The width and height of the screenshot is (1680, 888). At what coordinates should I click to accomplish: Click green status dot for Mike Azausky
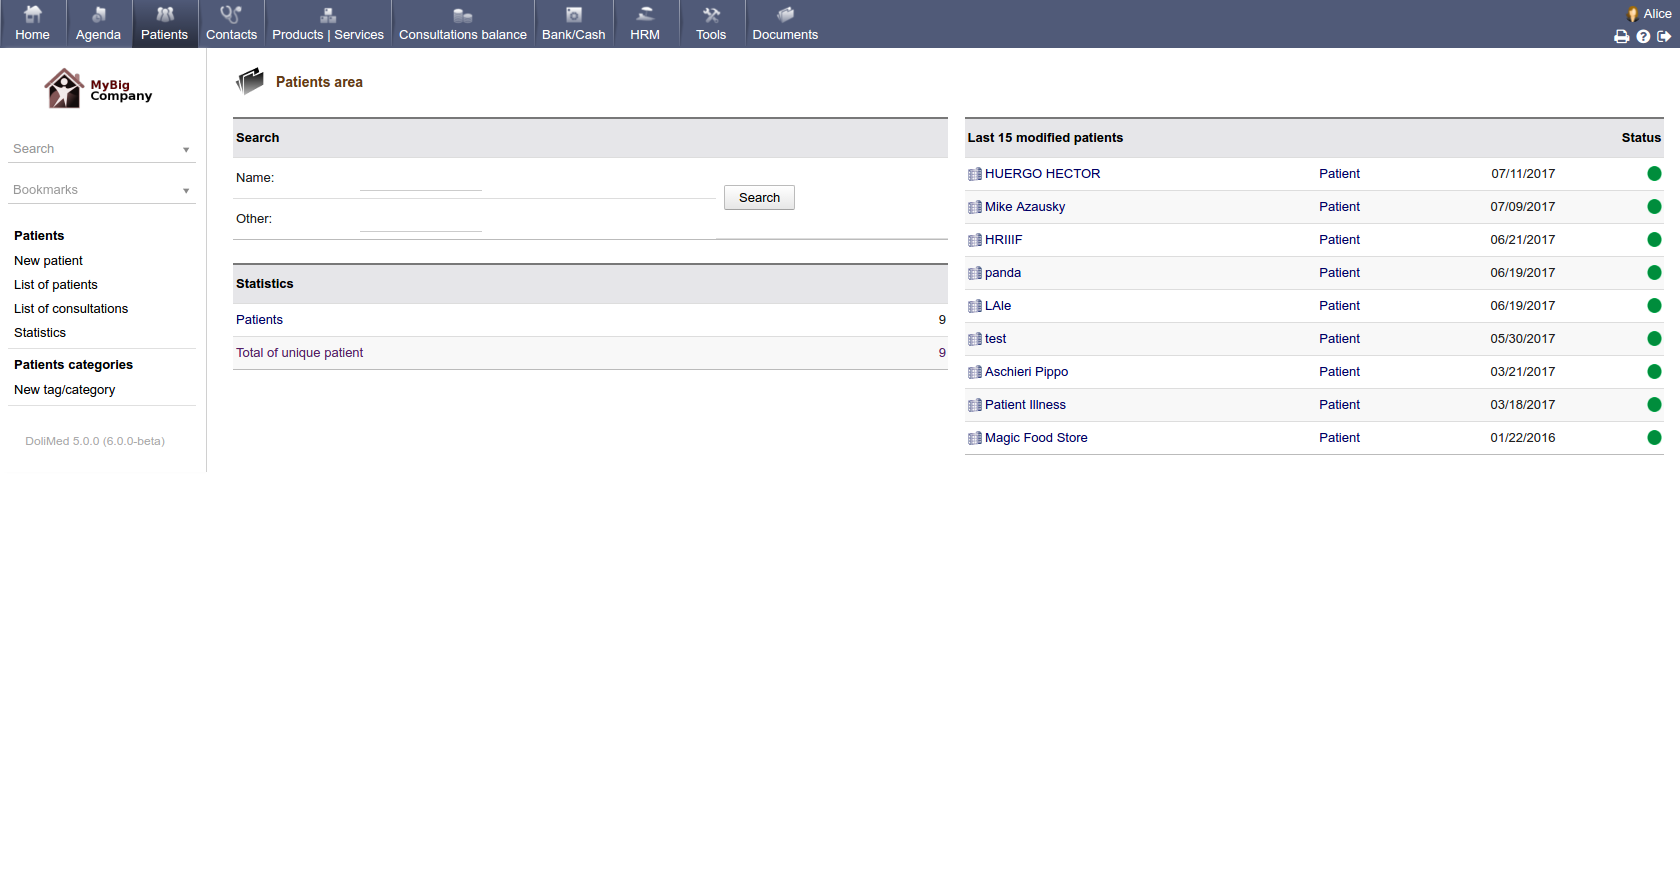pyautogui.click(x=1654, y=207)
